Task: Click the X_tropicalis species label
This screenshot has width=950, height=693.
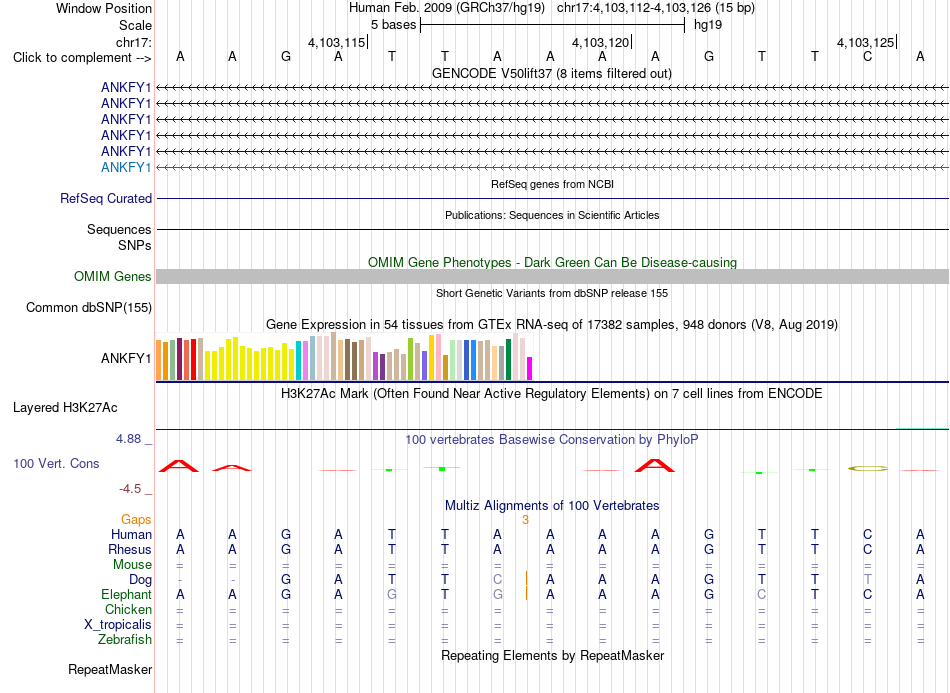Action: (x=118, y=625)
